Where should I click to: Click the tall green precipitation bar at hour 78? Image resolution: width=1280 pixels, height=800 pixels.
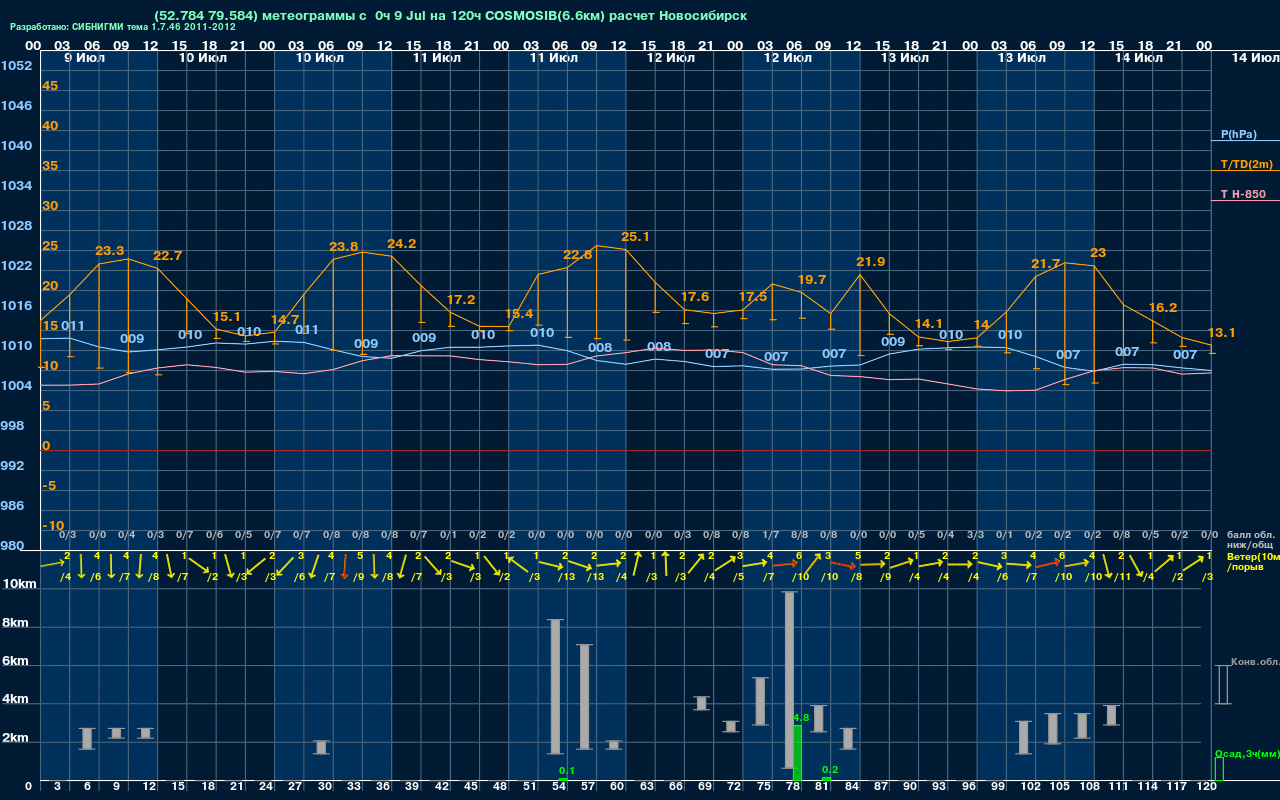[798, 753]
